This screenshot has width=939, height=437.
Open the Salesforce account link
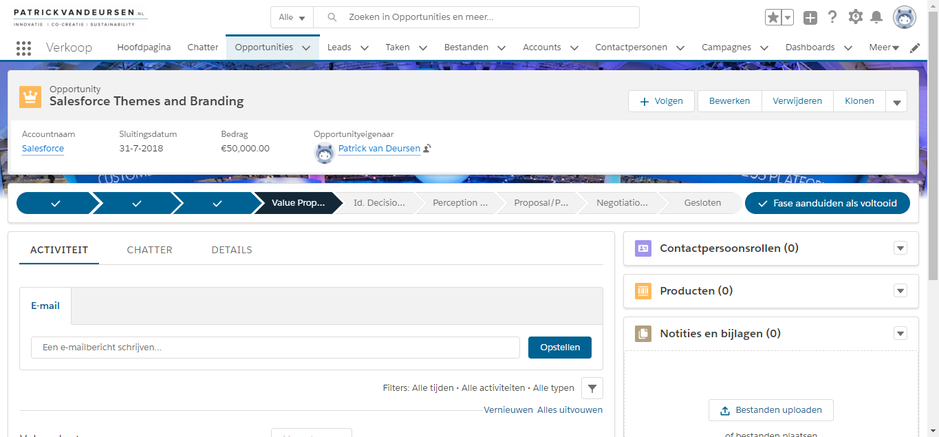43,148
